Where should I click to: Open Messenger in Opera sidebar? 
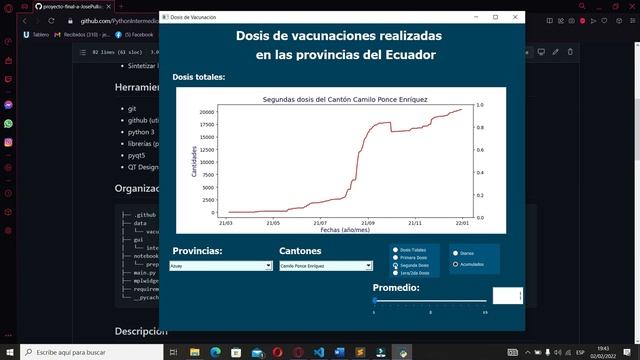pyautogui.click(x=8, y=105)
